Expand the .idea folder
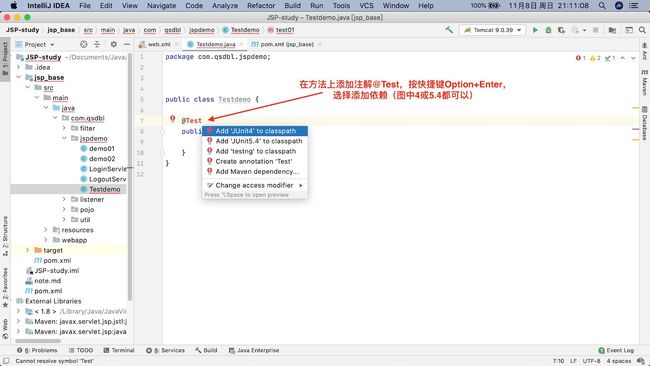This screenshot has height=366, width=650. coord(18,67)
